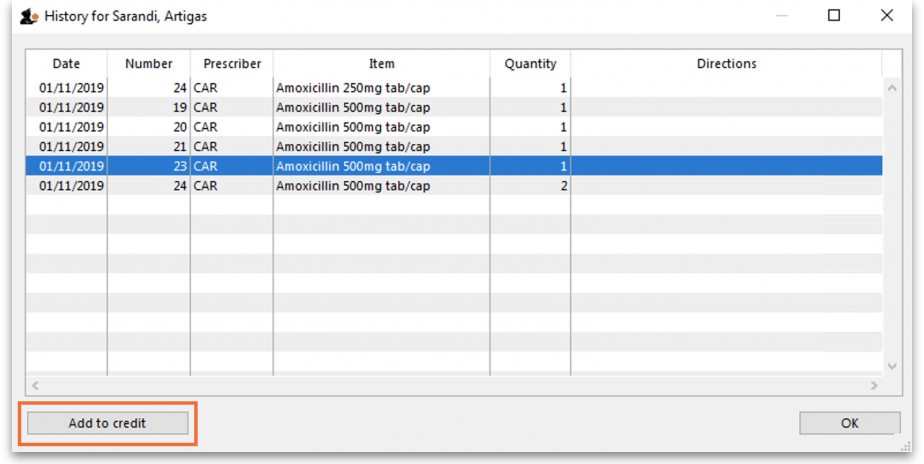Select the row with number 21

(x=352, y=147)
